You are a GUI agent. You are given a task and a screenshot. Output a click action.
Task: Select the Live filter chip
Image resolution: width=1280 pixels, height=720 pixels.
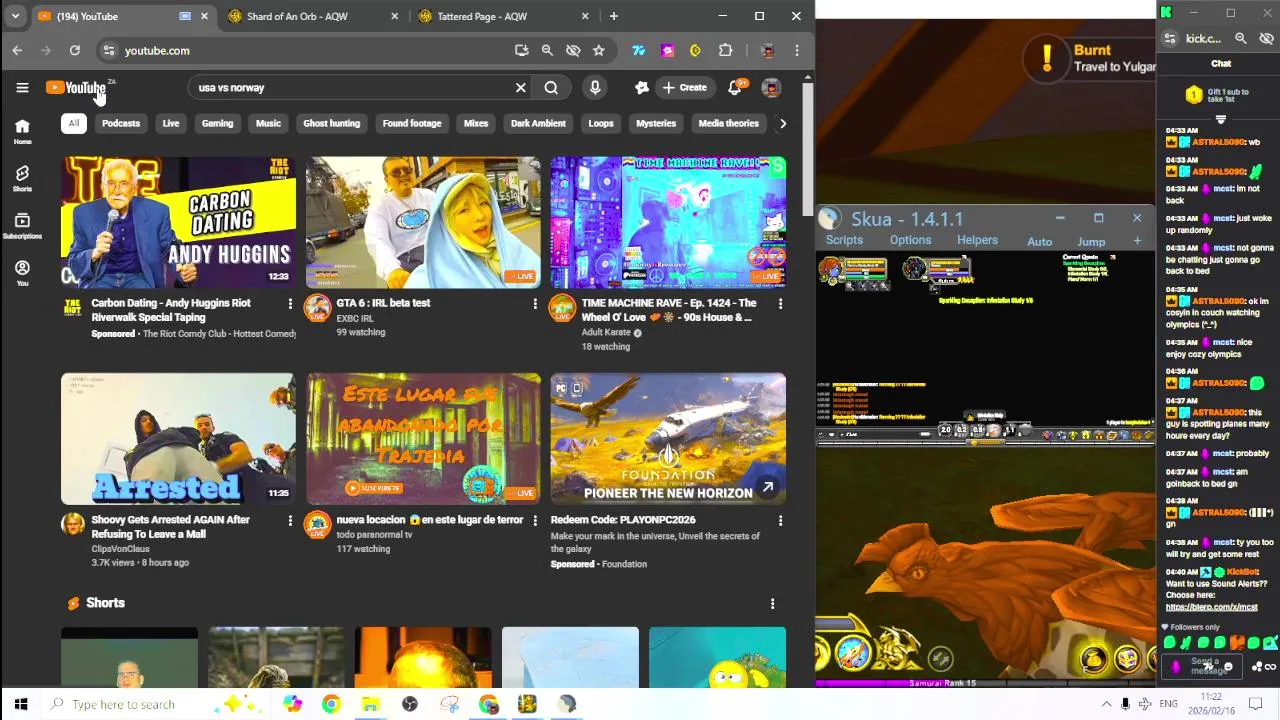click(x=171, y=124)
